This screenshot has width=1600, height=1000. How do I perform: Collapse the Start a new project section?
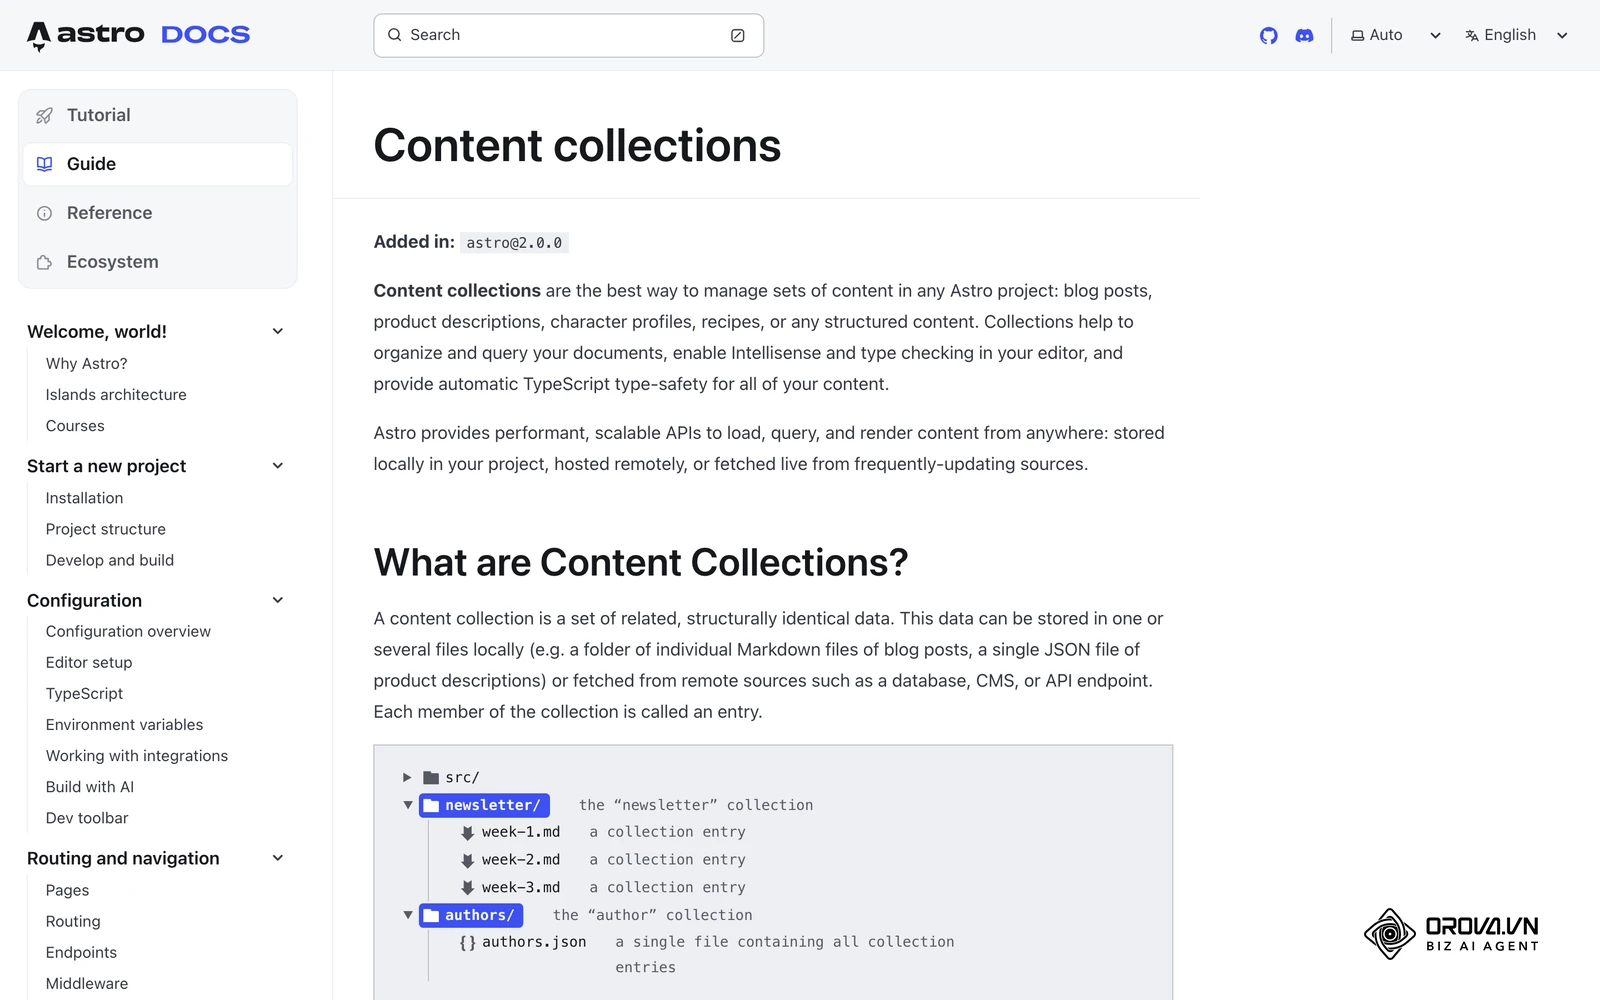[x=278, y=465]
